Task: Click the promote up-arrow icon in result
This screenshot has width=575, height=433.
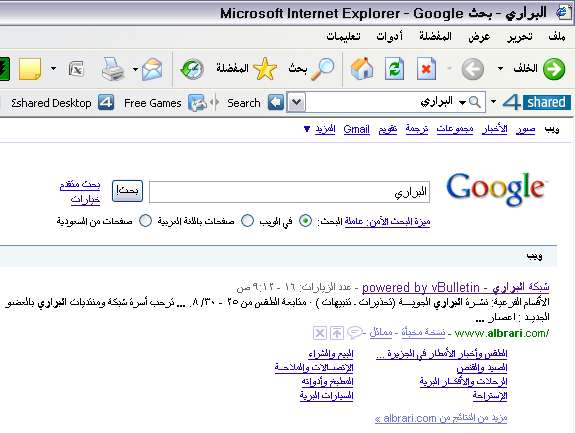Action: point(337,333)
